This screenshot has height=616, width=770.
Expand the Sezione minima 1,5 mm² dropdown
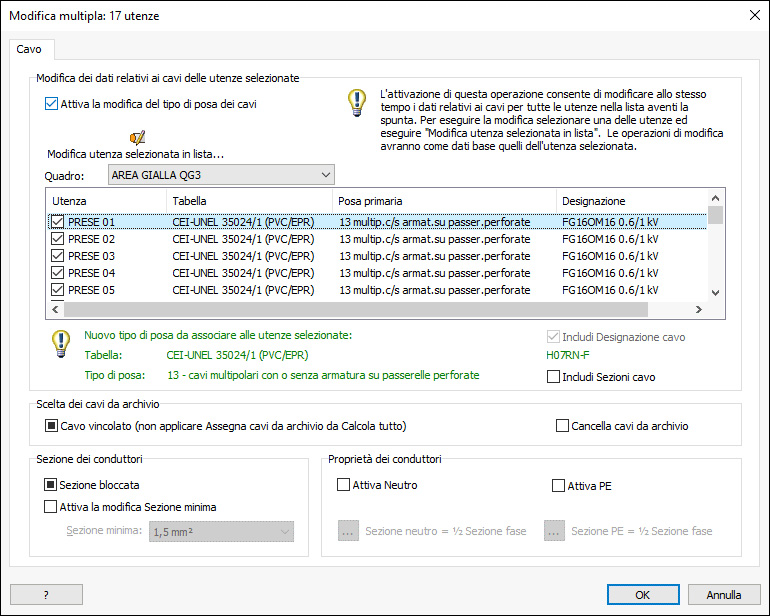pyautogui.click(x=221, y=532)
